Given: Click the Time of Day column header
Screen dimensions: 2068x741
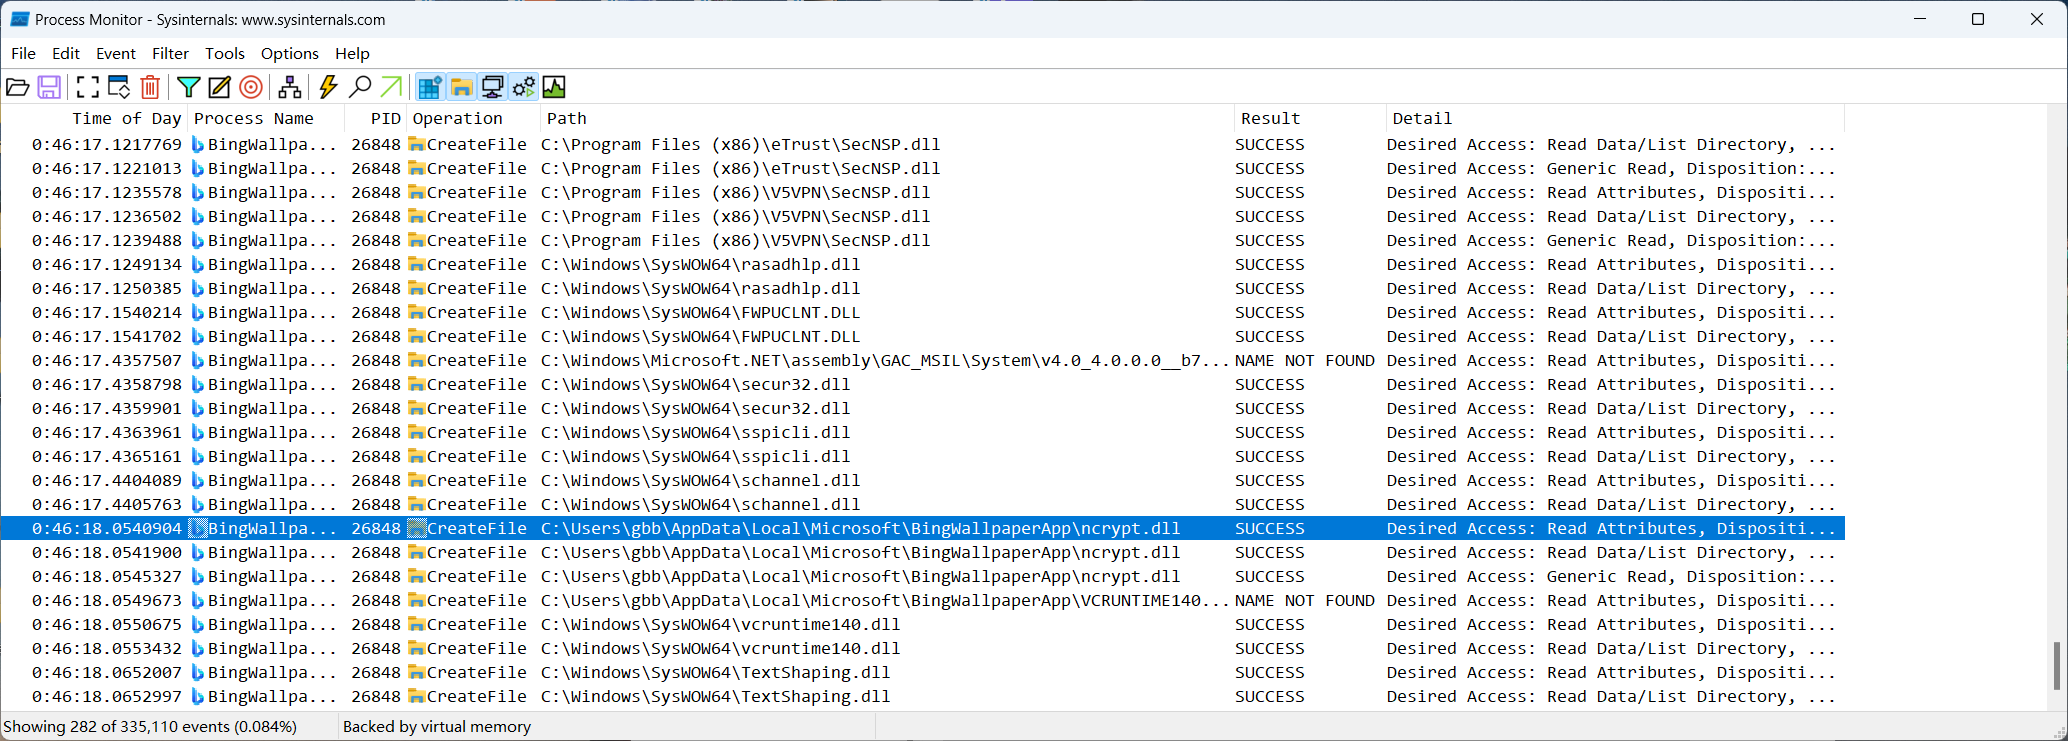Looking at the screenshot, I should point(94,118).
